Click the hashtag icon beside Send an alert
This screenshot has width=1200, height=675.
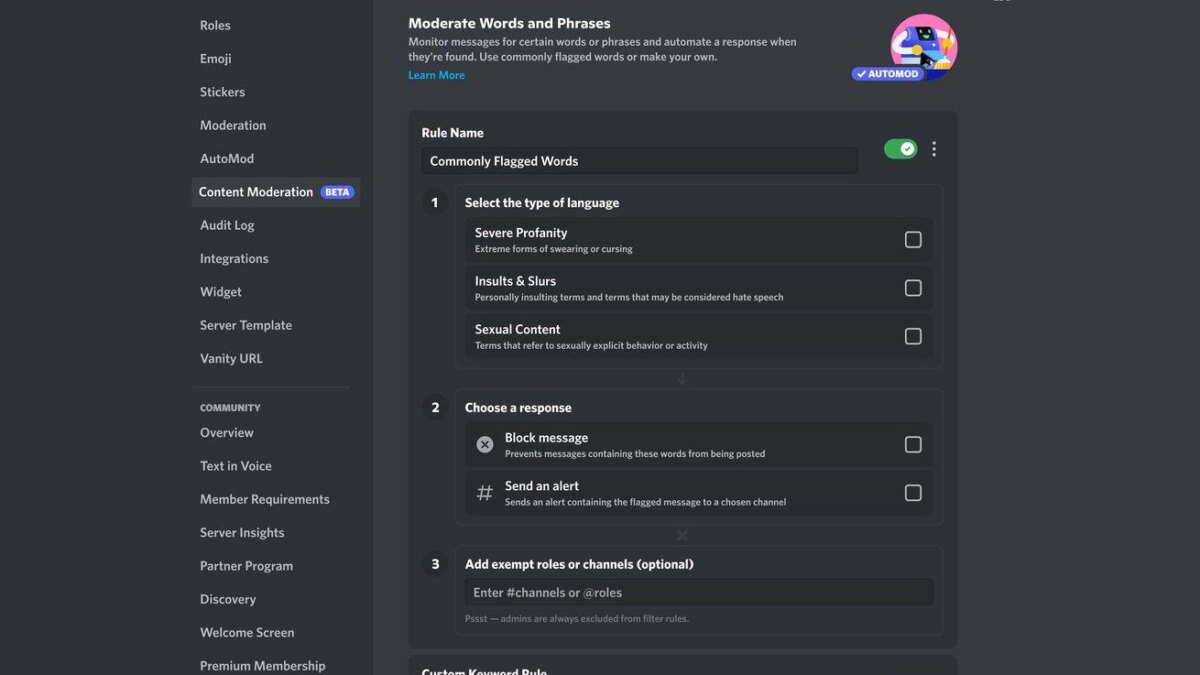(485, 492)
